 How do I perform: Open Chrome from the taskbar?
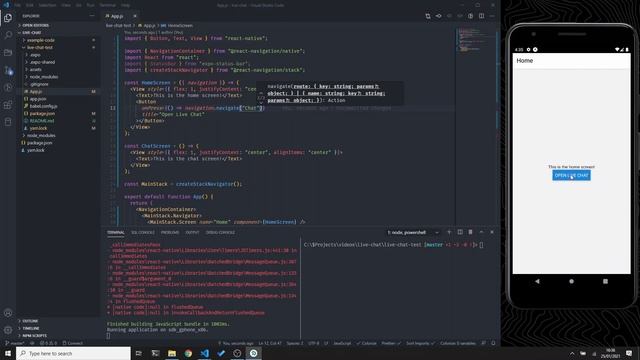pyautogui.click(x=188, y=353)
